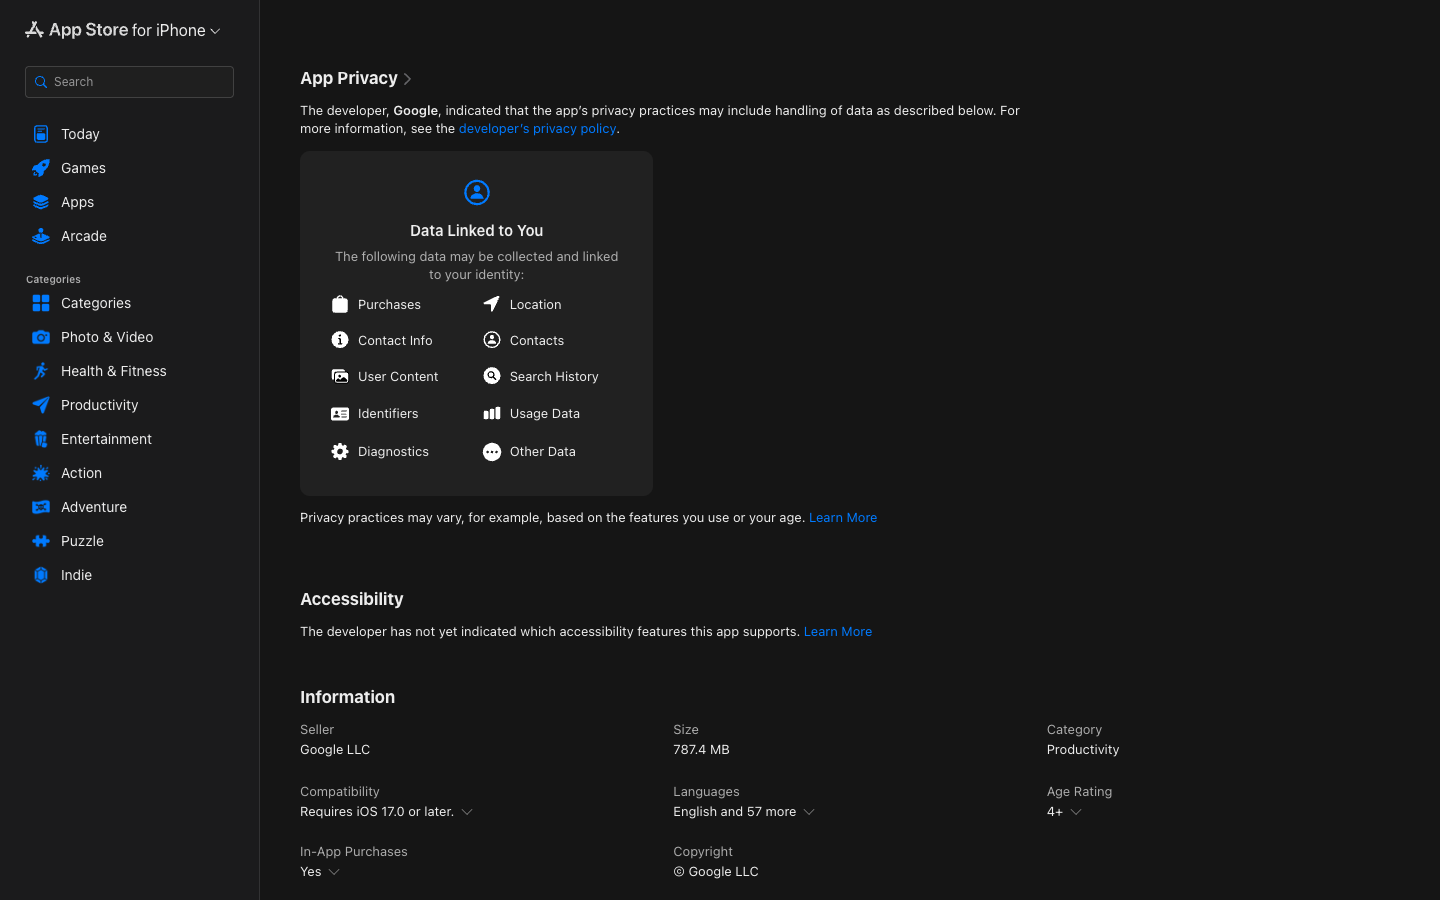Click the Puzzle piece icon
Viewport: 1440px width, 900px height.
41,541
